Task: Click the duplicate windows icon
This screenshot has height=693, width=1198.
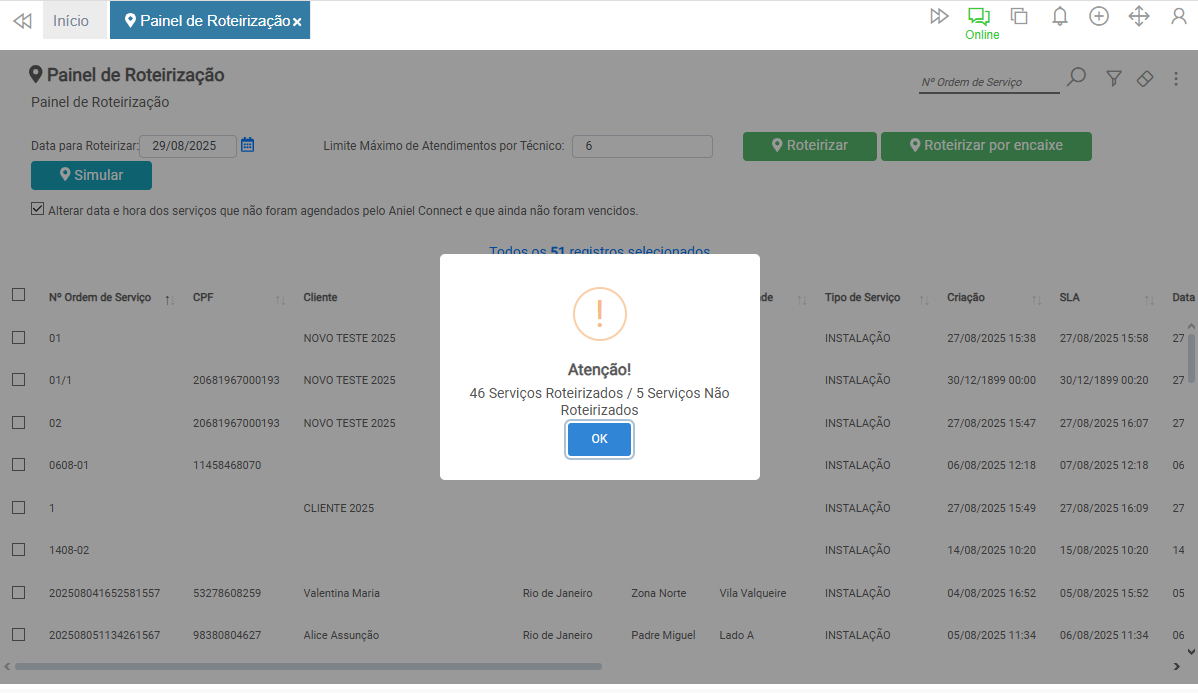Action: 1019,16
